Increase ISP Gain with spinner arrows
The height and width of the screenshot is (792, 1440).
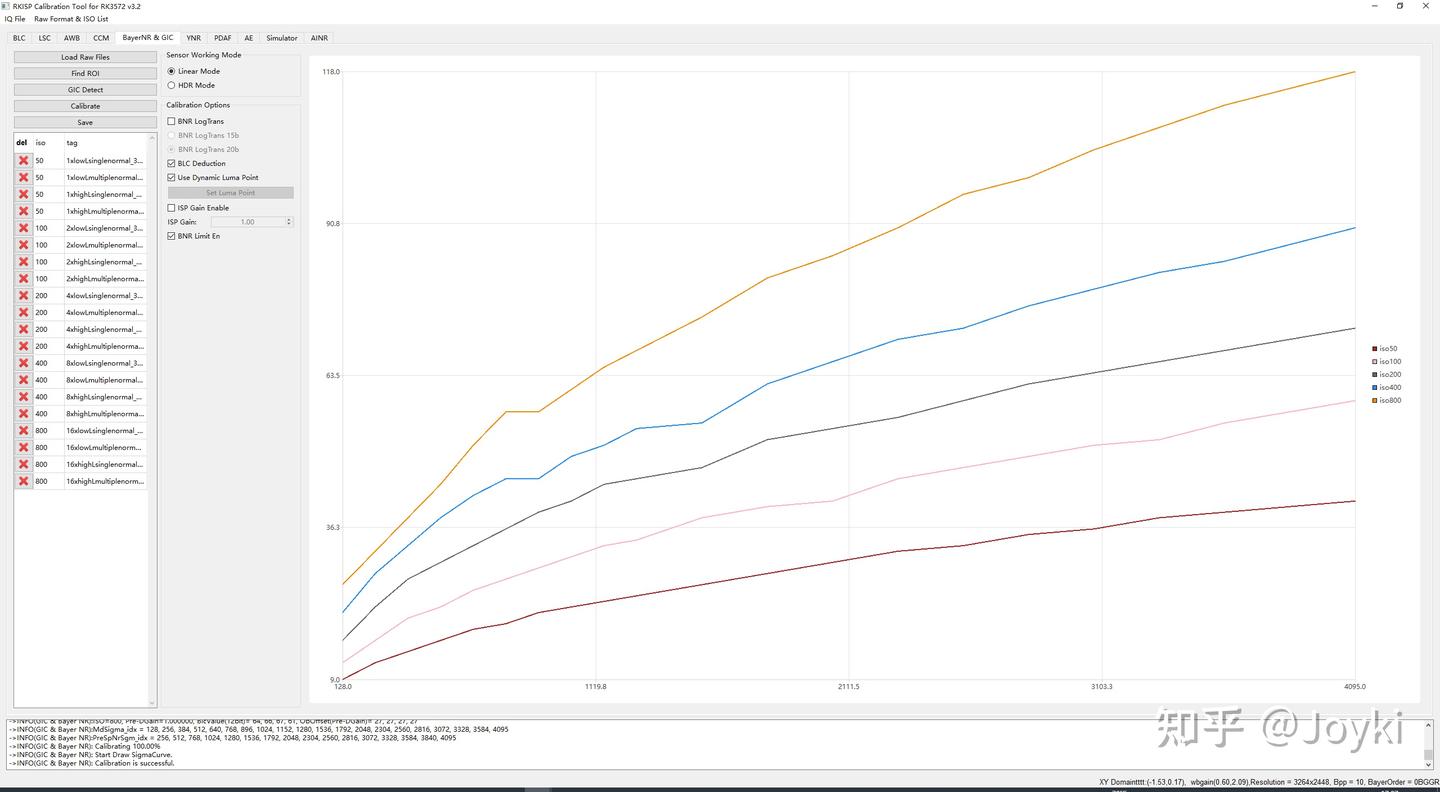(x=289, y=220)
